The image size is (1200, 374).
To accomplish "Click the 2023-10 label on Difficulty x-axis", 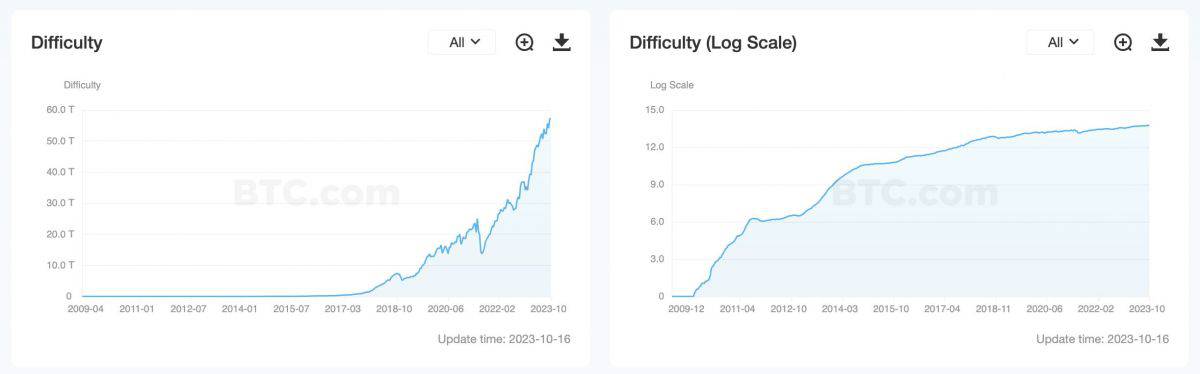I will (x=550, y=309).
